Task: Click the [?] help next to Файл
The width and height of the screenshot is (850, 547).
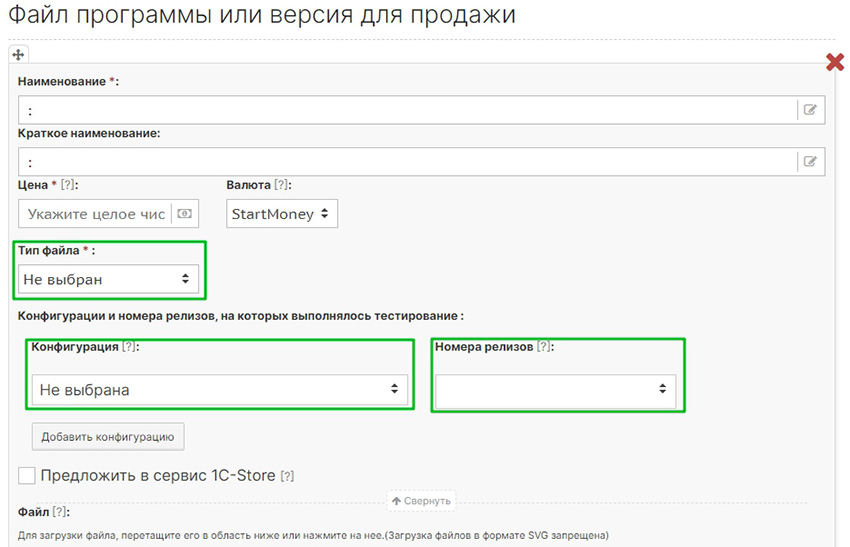Action: click(x=60, y=512)
